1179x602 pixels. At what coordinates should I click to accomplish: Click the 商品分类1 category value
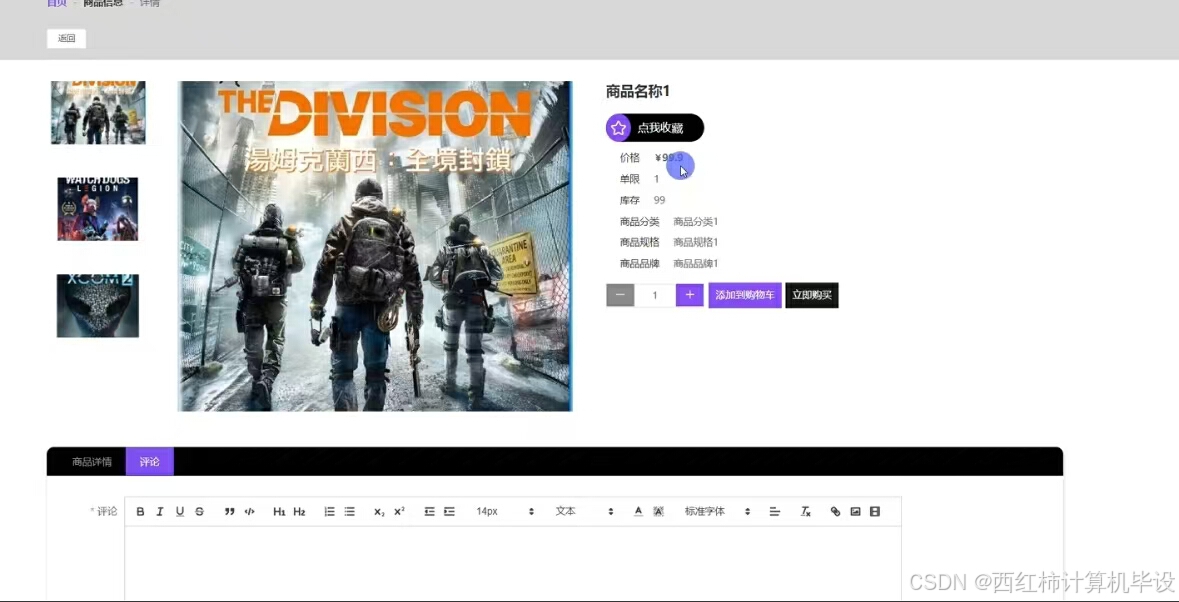(x=696, y=222)
